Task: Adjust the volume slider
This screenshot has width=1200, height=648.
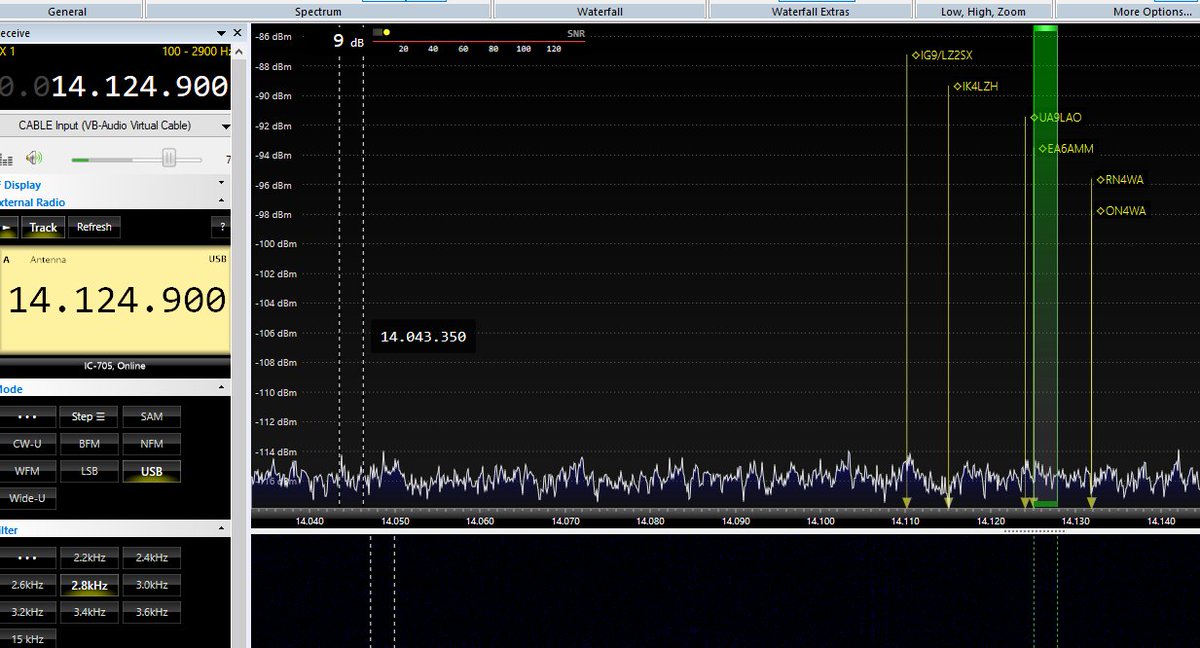Action: tap(168, 157)
